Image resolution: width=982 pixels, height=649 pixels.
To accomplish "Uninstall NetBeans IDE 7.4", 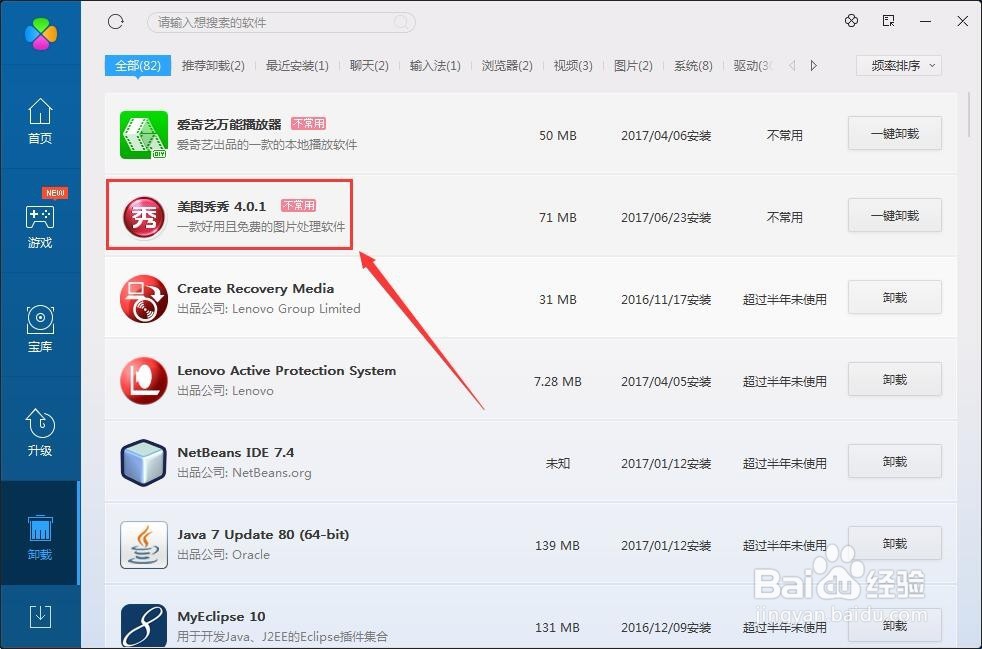I will (x=894, y=462).
